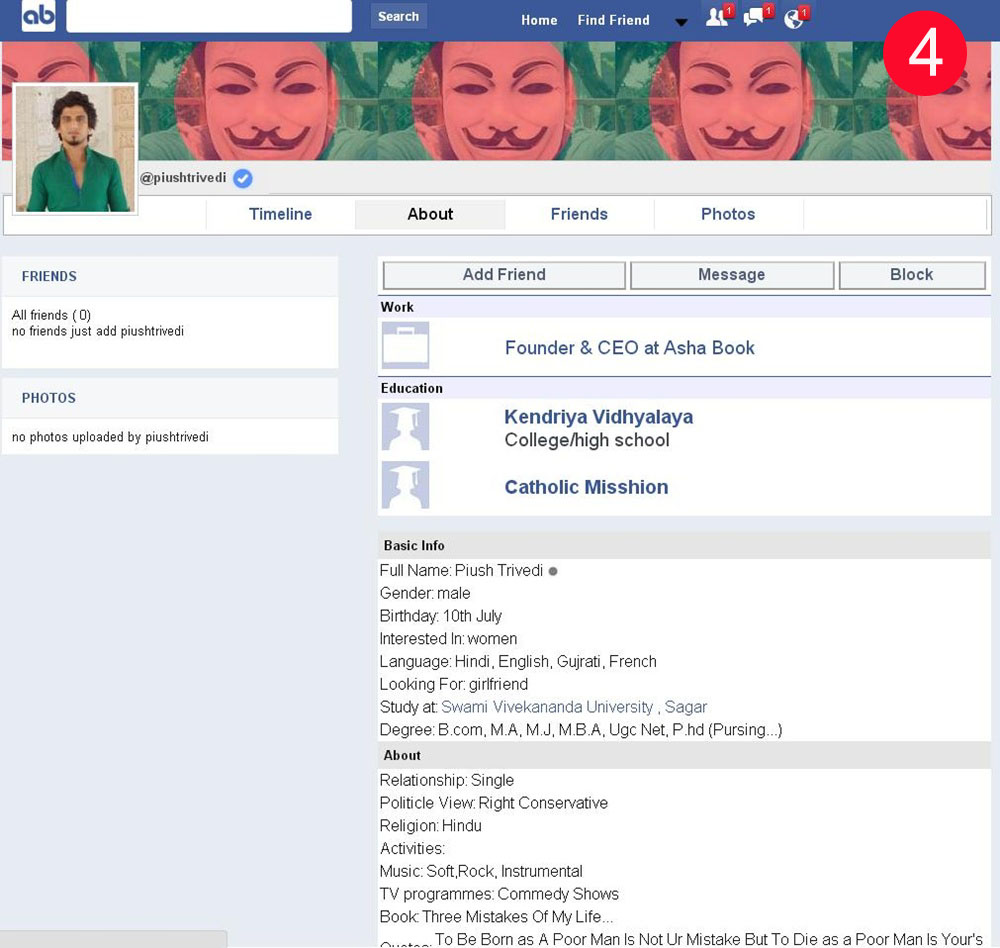Click the Education section header
1000x948 pixels.
[x=684, y=389]
